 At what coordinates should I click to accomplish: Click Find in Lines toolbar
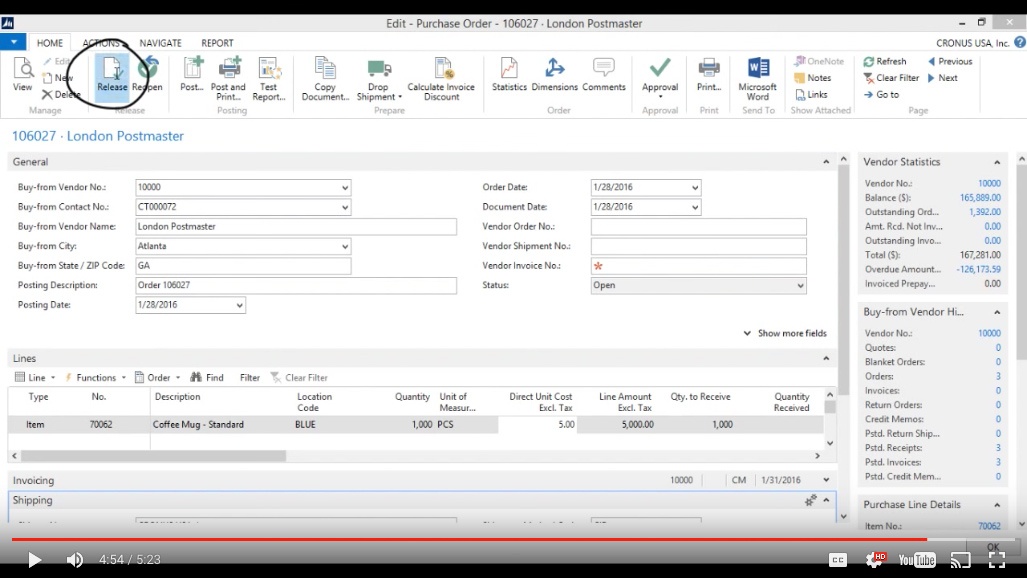(207, 377)
